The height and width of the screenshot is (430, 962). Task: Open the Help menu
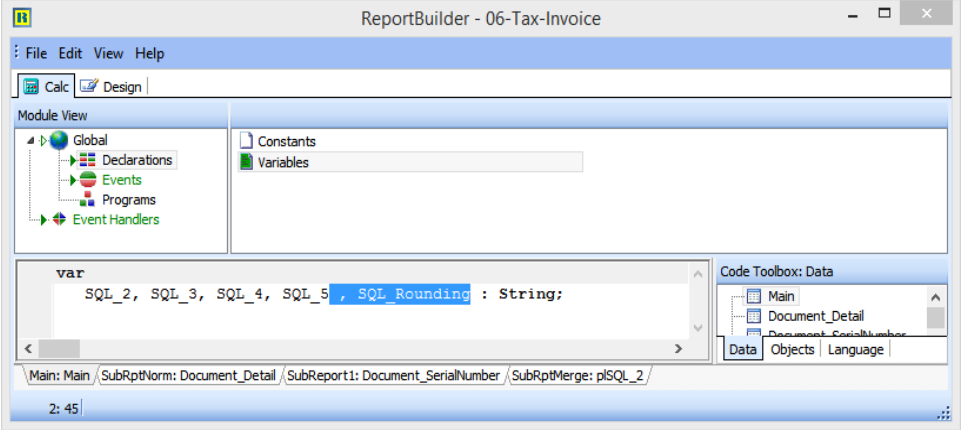coord(150,54)
